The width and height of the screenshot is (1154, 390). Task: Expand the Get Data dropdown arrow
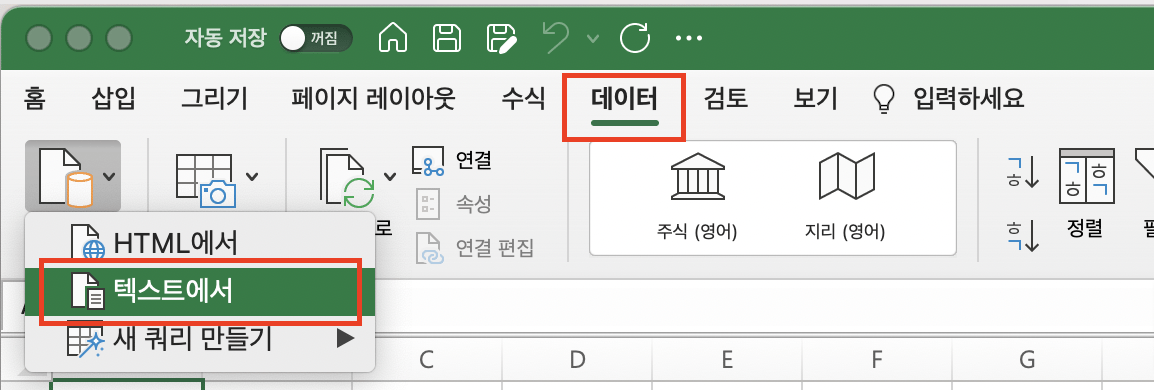click(x=109, y=176)
